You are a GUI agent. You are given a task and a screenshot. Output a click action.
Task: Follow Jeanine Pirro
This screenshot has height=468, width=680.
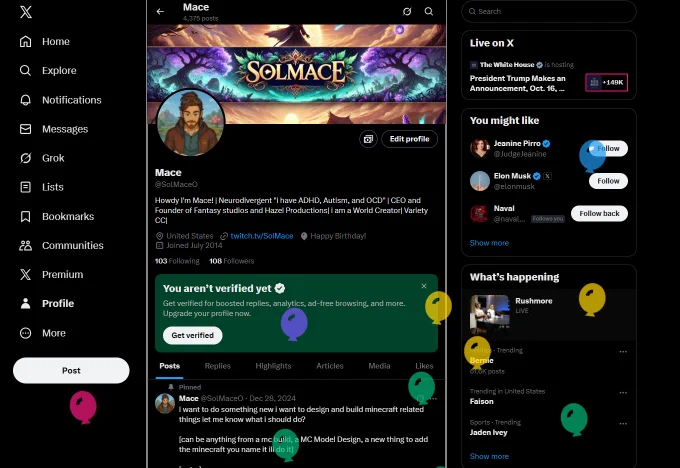(608, 148)
